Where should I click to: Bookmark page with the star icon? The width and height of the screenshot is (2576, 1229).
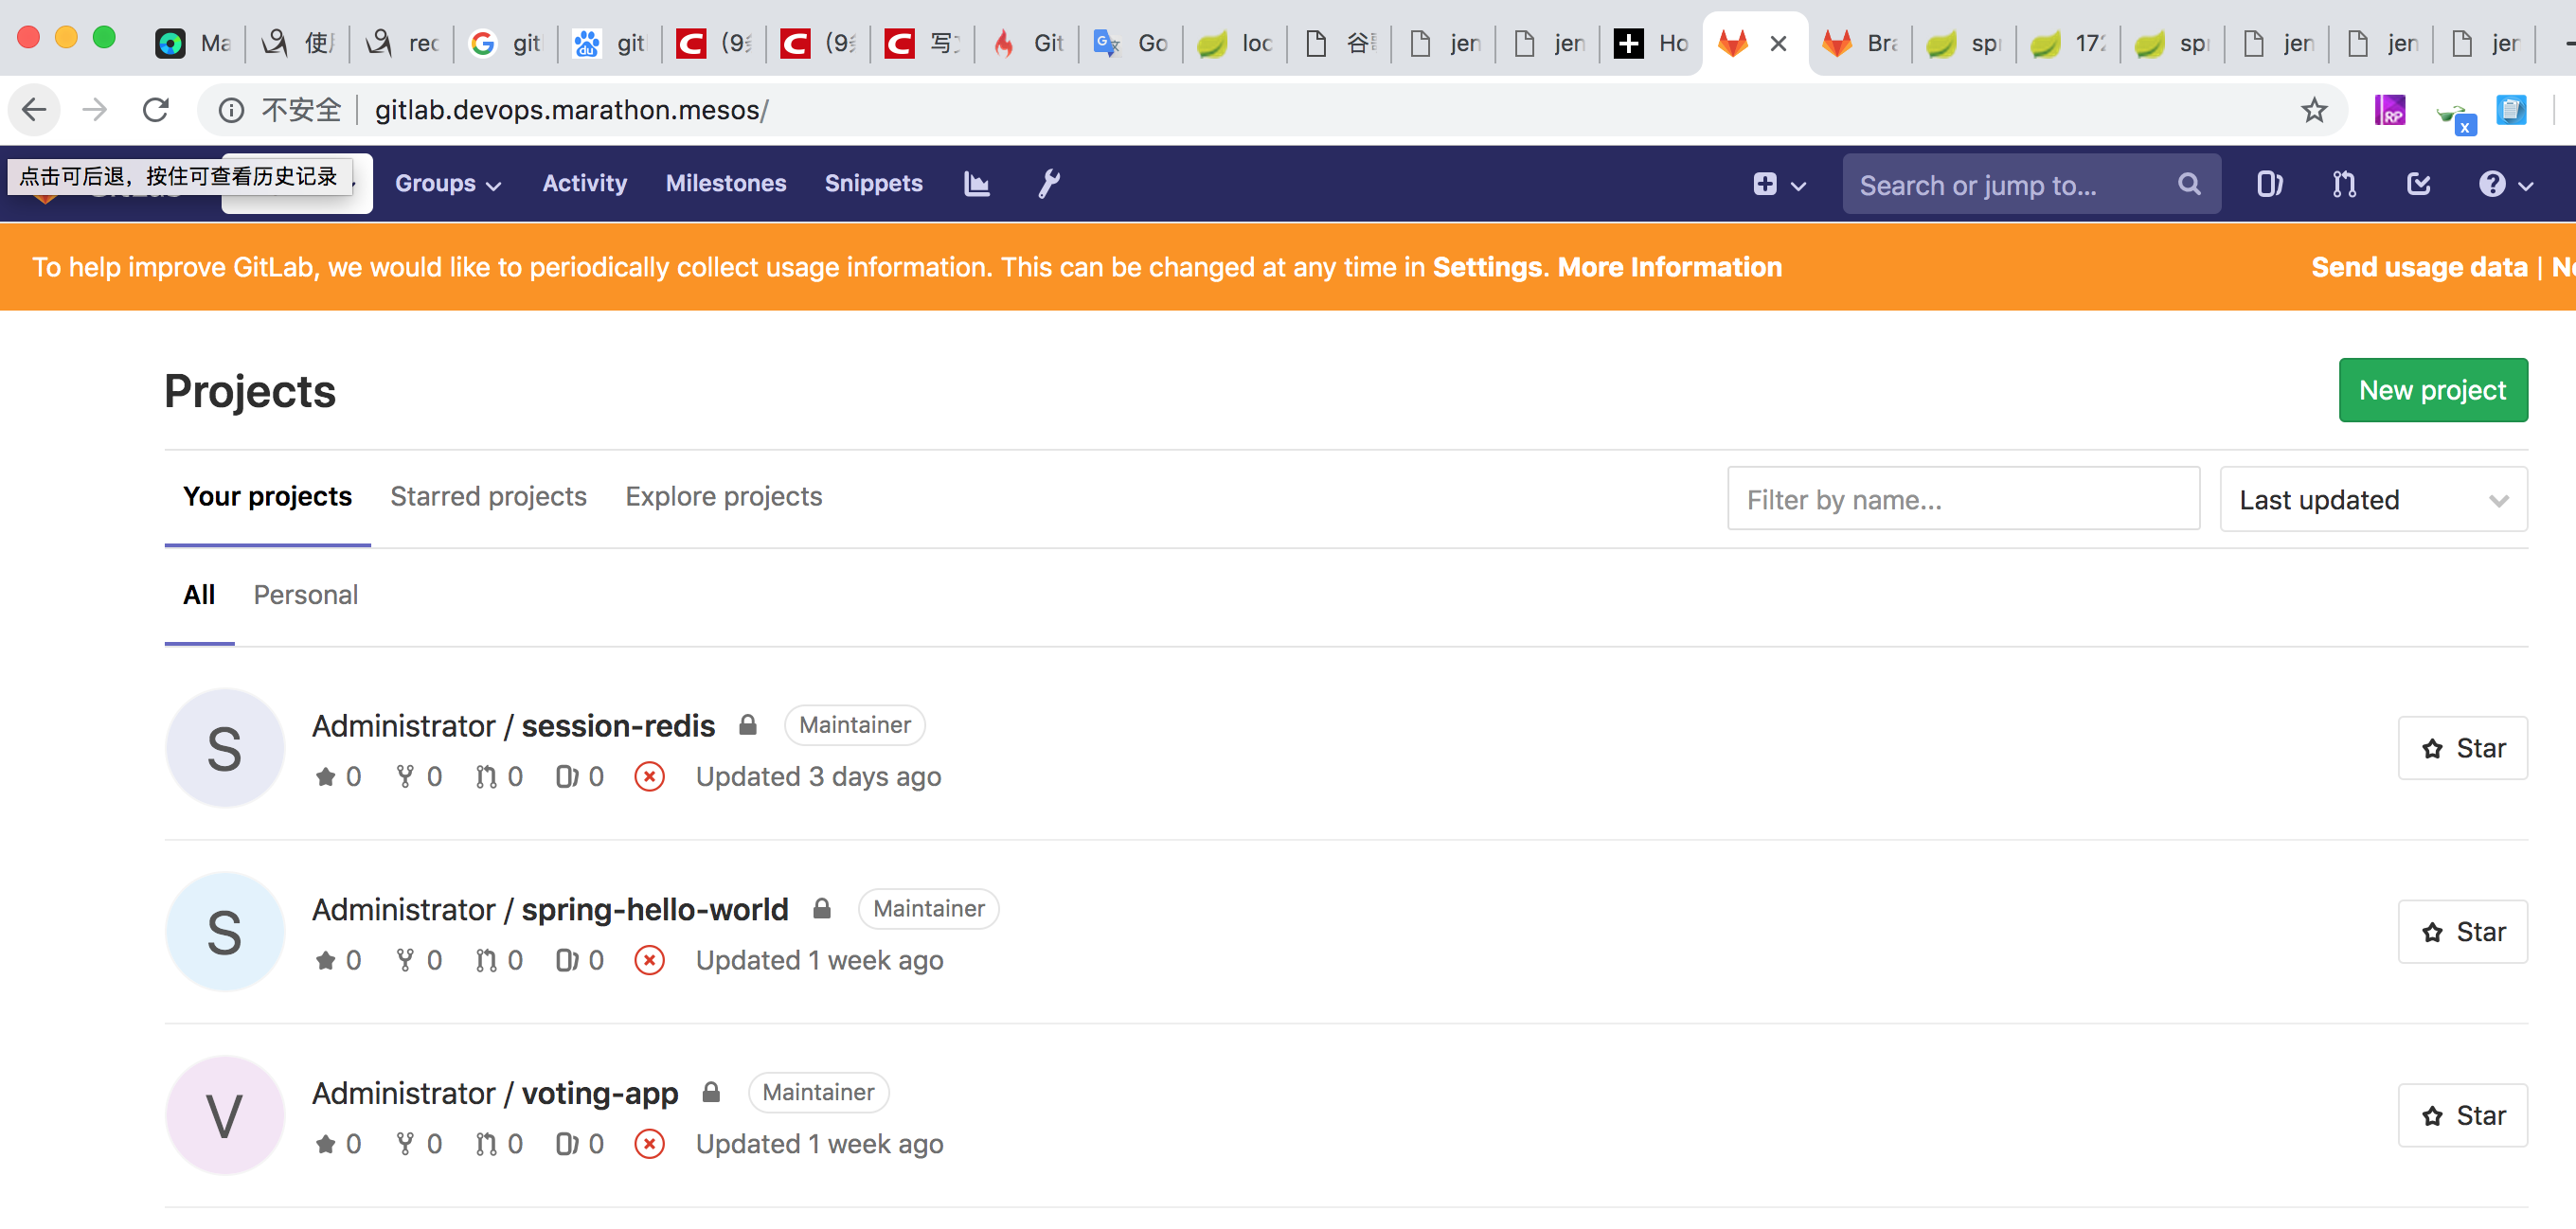click(2314, 110)
